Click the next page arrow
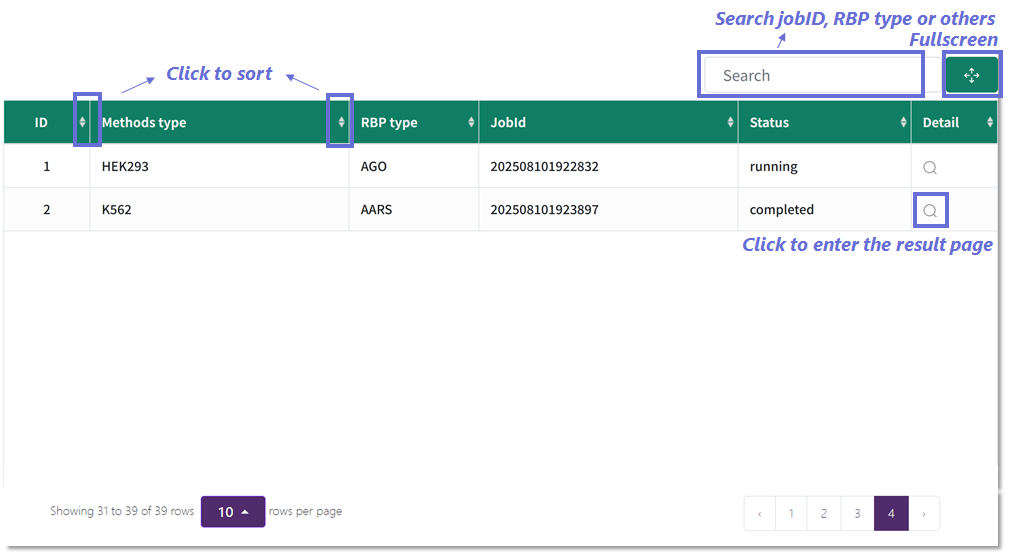The height and width of the screenshot is (555, 1010). point(923,514)
